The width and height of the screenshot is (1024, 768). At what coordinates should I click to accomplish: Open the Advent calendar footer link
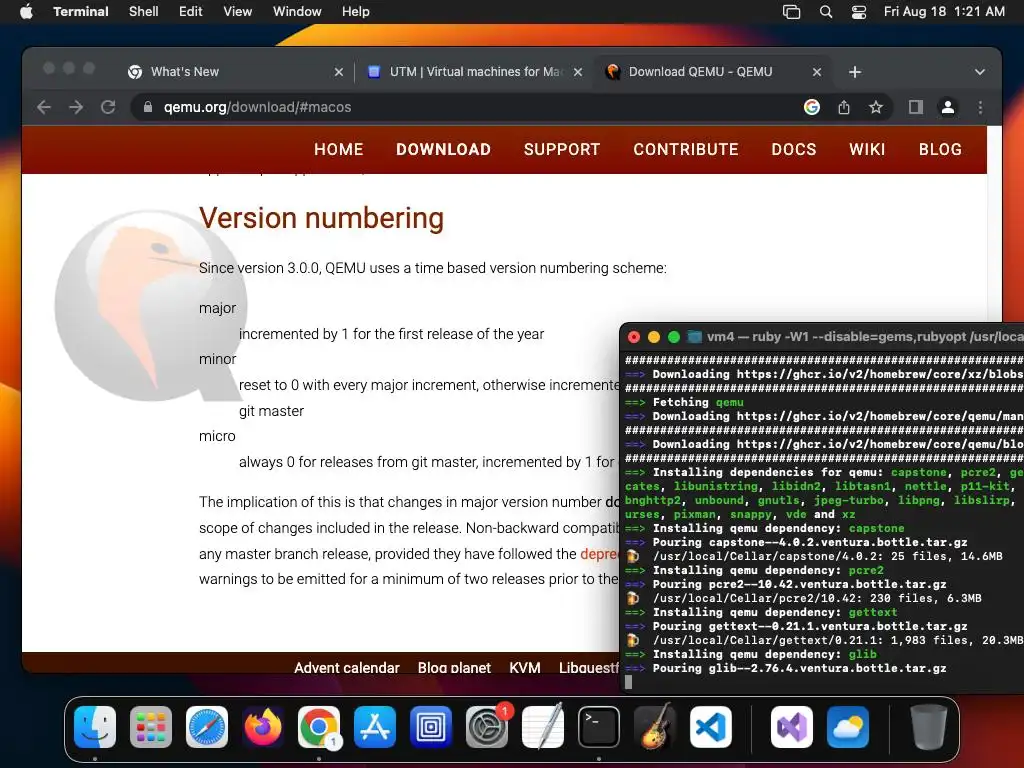point(347,667)
